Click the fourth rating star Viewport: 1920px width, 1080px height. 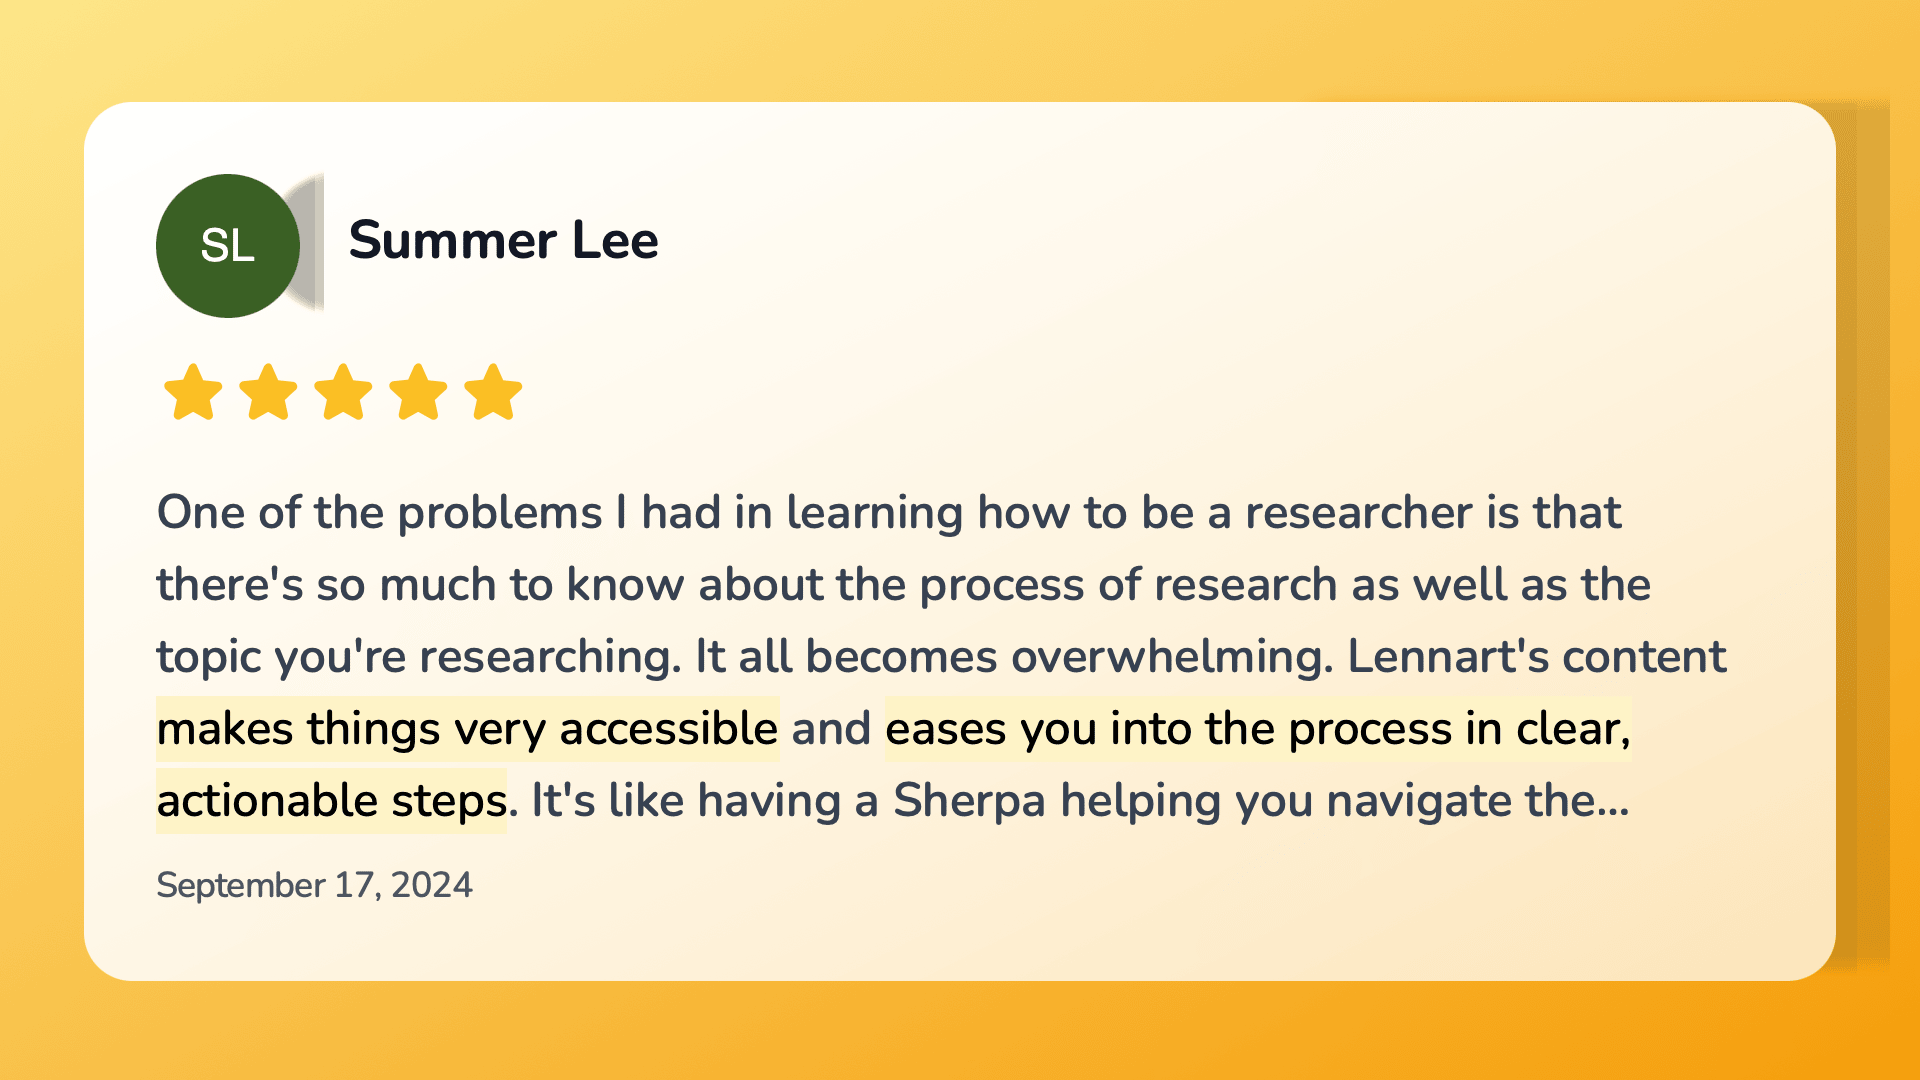(x=418, y=392)
